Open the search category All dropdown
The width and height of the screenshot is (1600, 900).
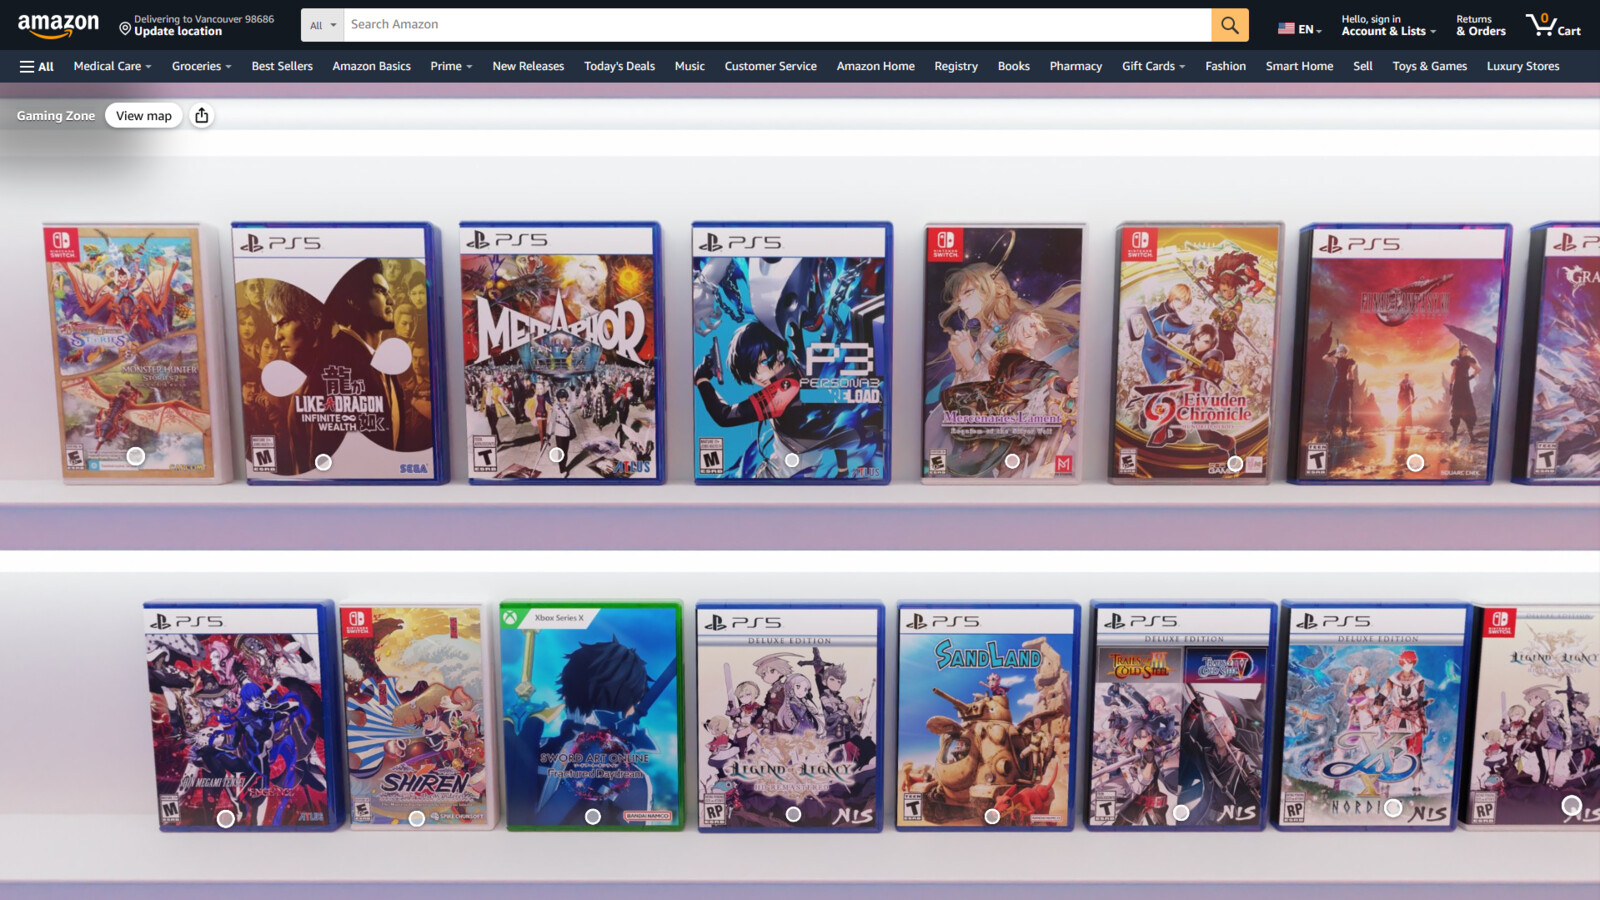(x=322, y=25)
